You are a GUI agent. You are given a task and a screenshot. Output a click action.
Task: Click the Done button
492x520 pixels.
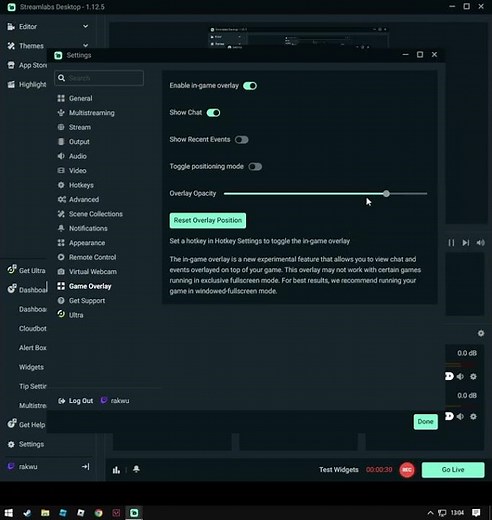coord(426,422)
